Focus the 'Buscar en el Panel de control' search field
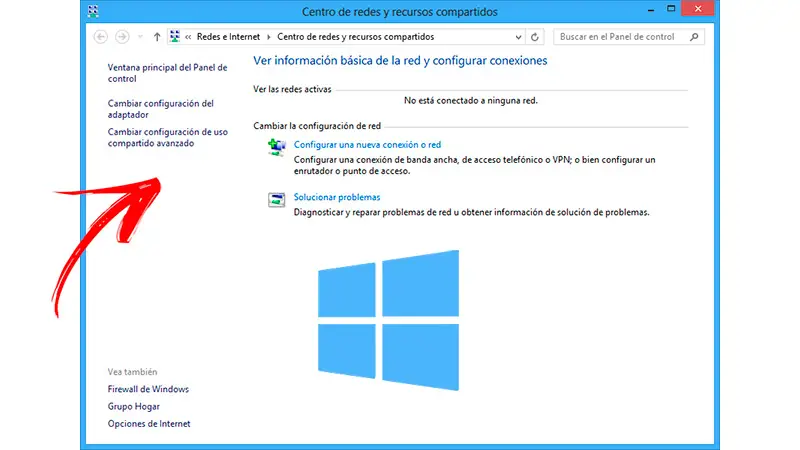 [x=629, y=37]
